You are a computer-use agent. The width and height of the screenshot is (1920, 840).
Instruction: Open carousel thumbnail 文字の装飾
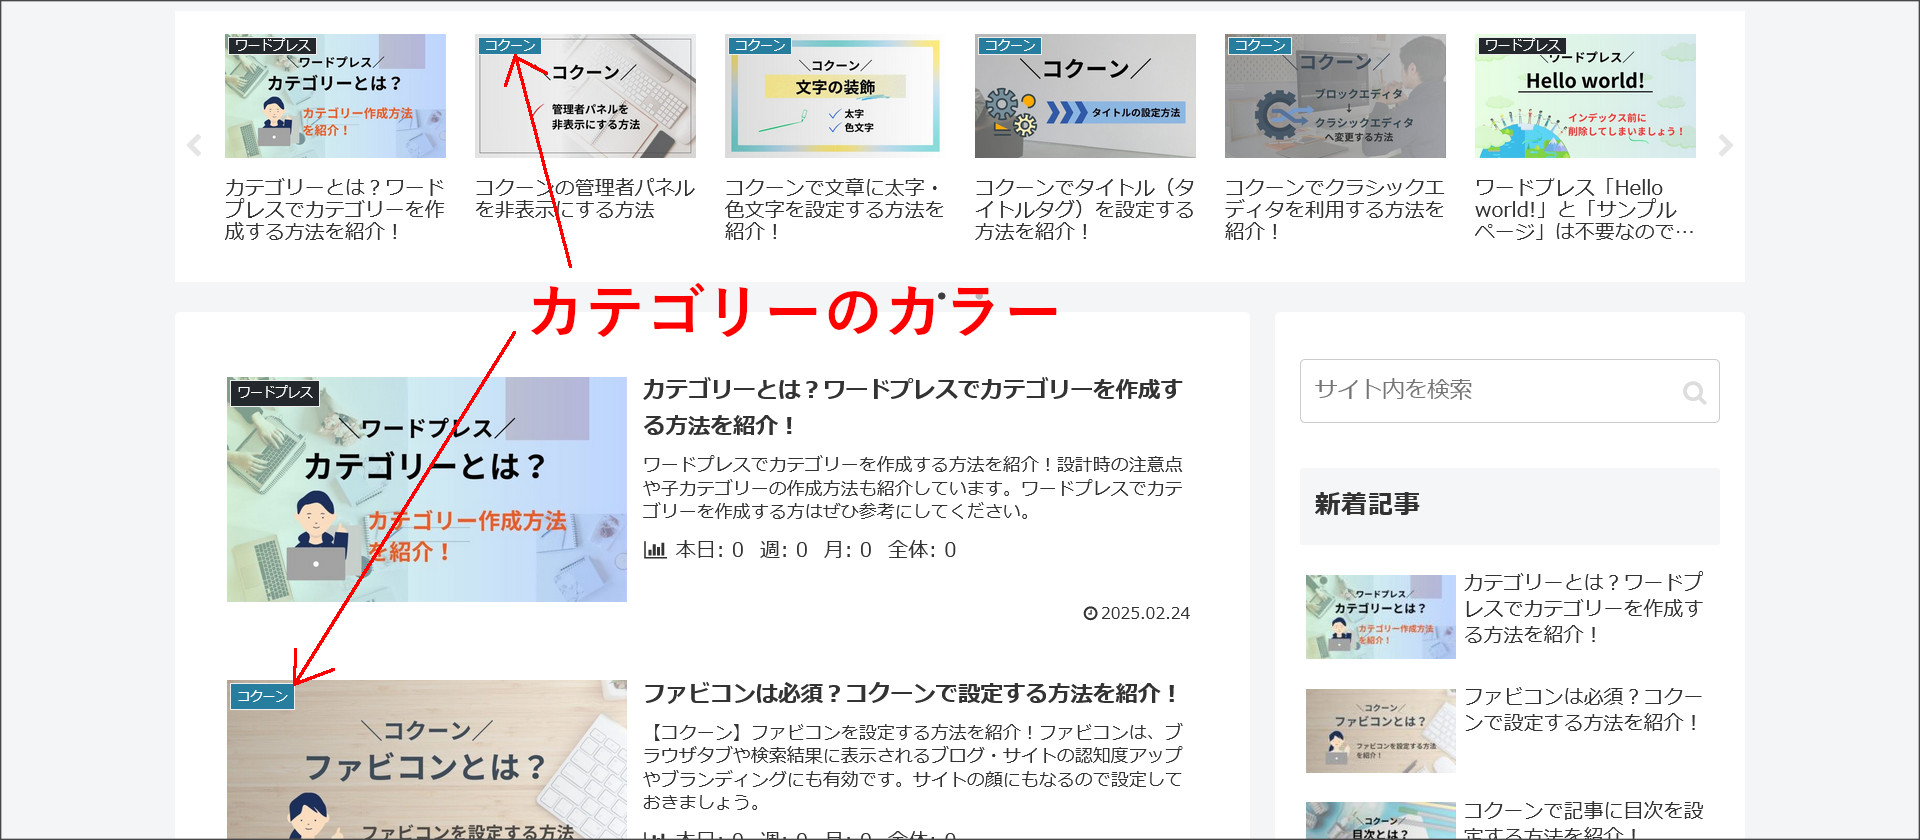pos(835,96)
